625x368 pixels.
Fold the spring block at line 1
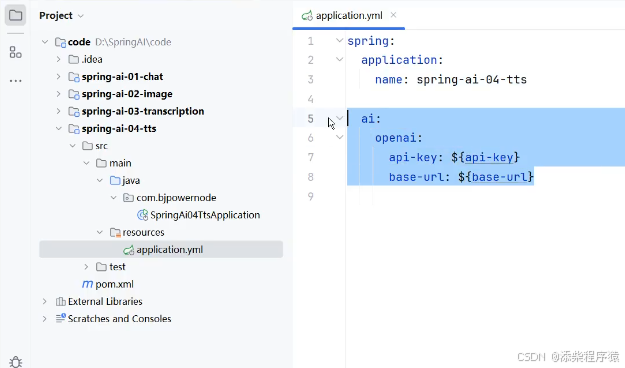tap(339, 41)
